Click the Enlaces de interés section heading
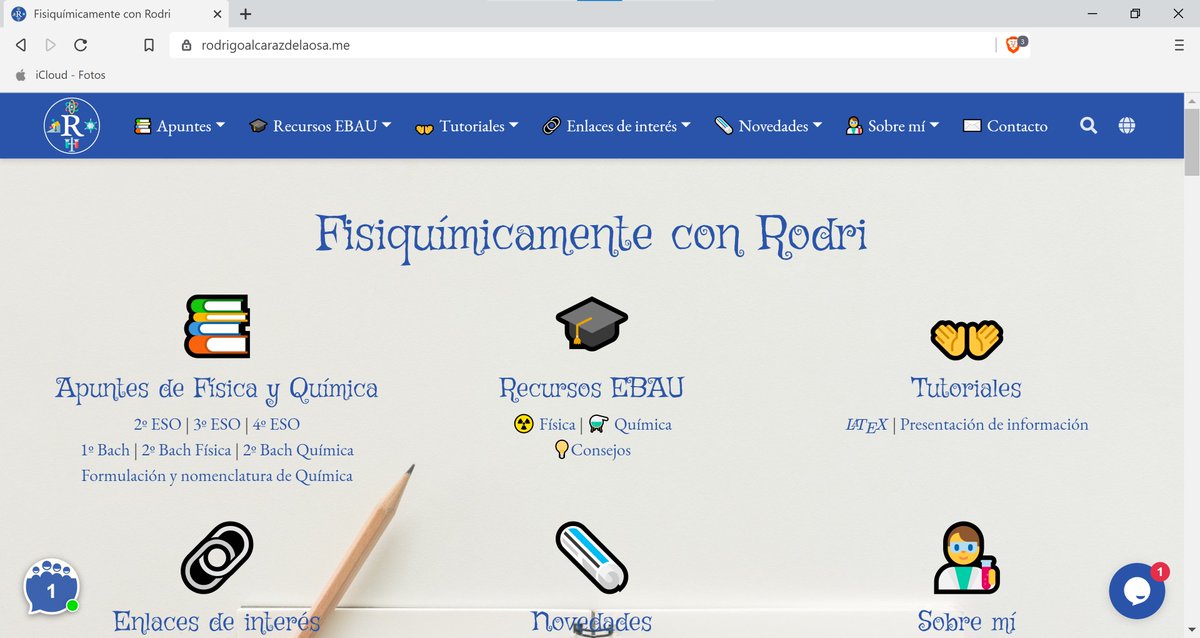 point(217,621)
